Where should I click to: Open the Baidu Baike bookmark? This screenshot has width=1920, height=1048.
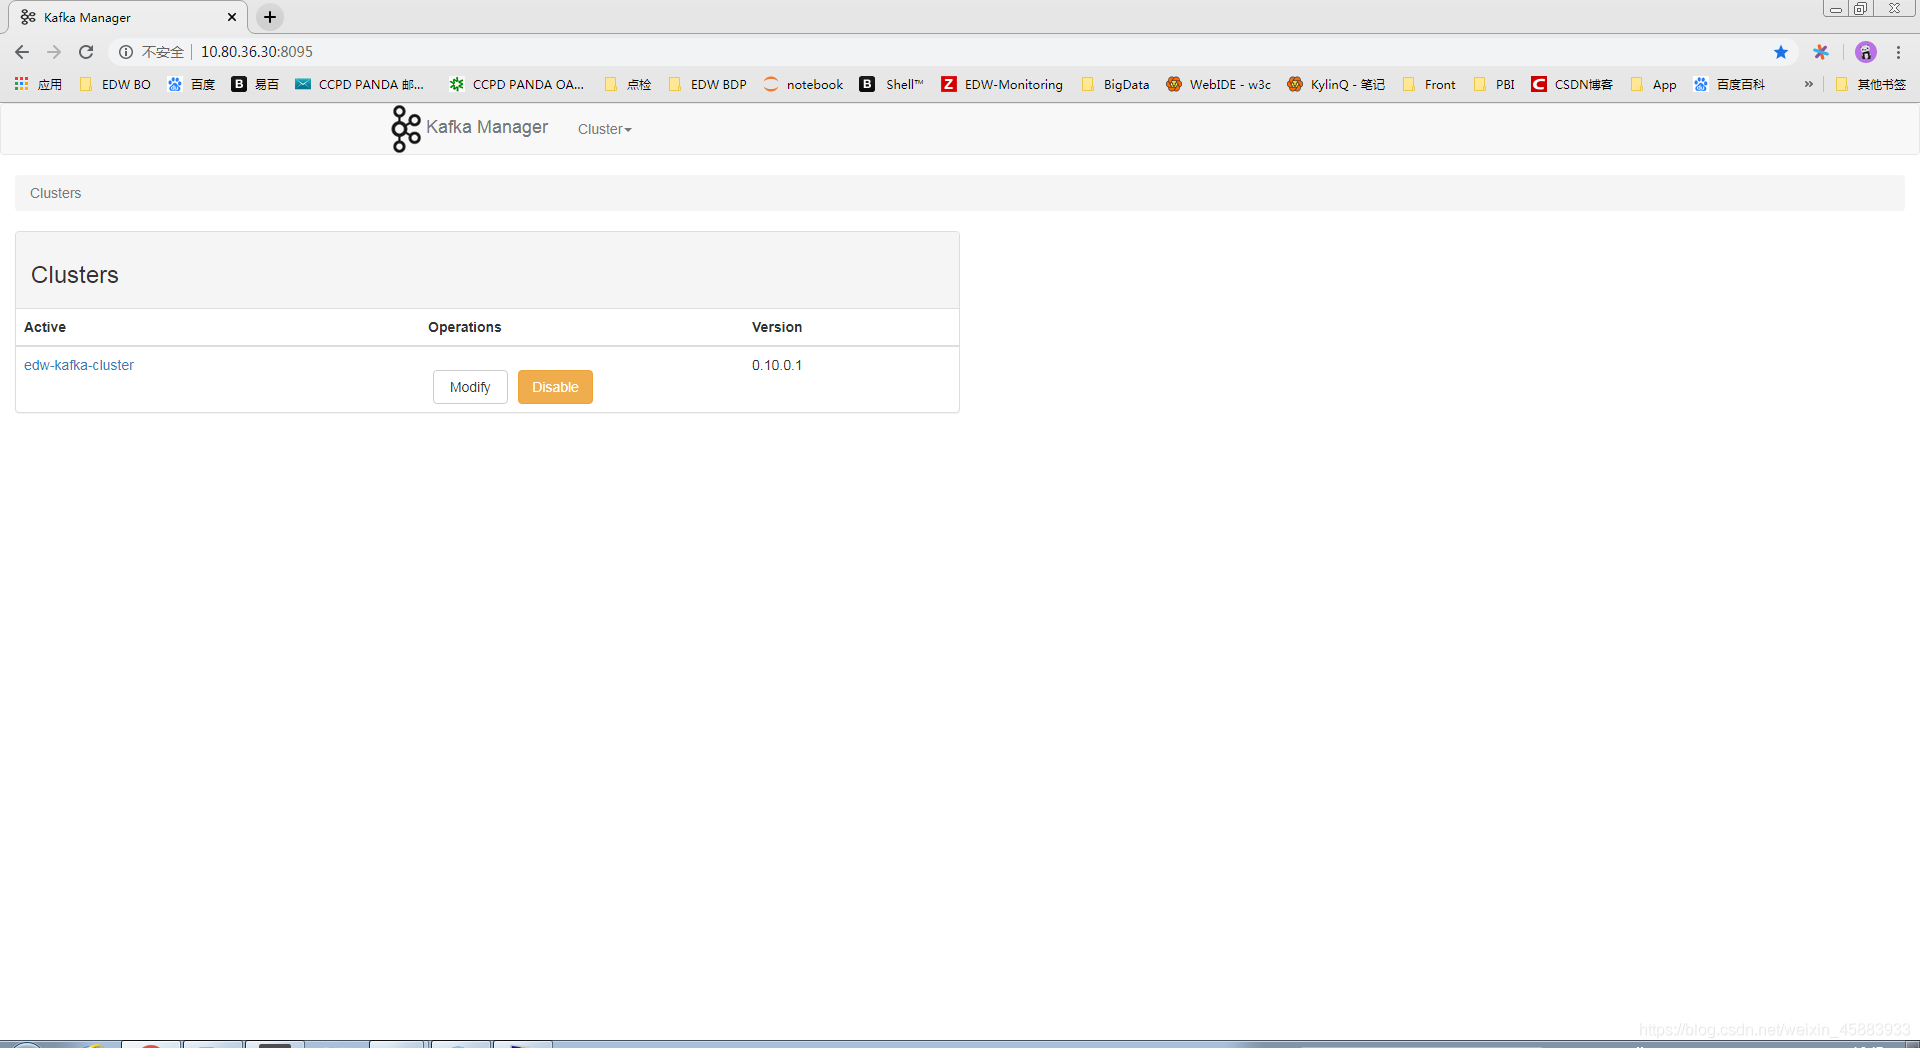point(1729,84)
